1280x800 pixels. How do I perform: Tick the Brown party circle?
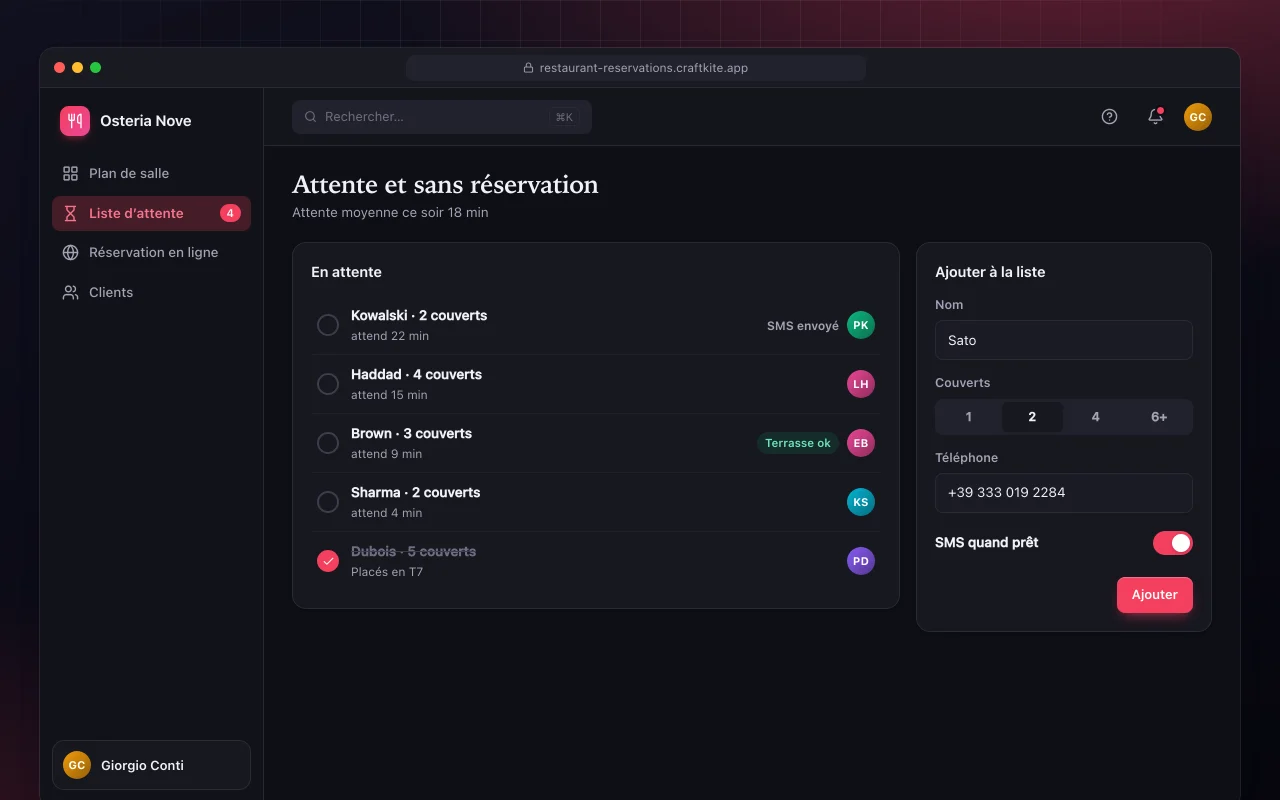(x=328, y=443)
